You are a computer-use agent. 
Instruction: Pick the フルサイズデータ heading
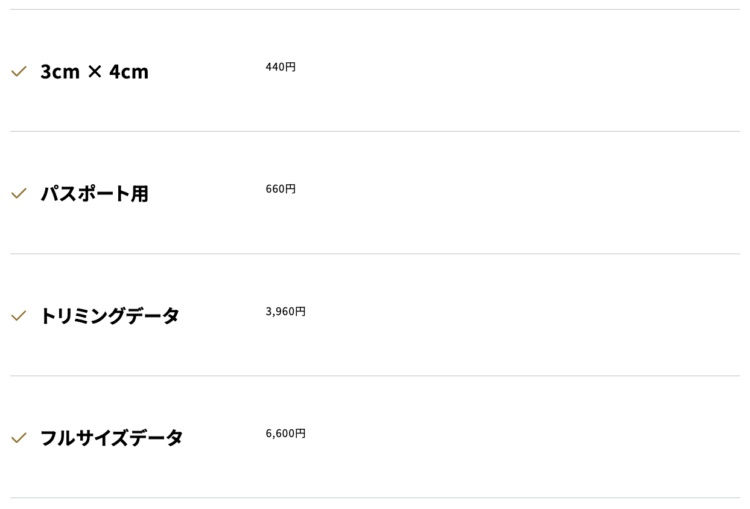(x=111, y=438)
